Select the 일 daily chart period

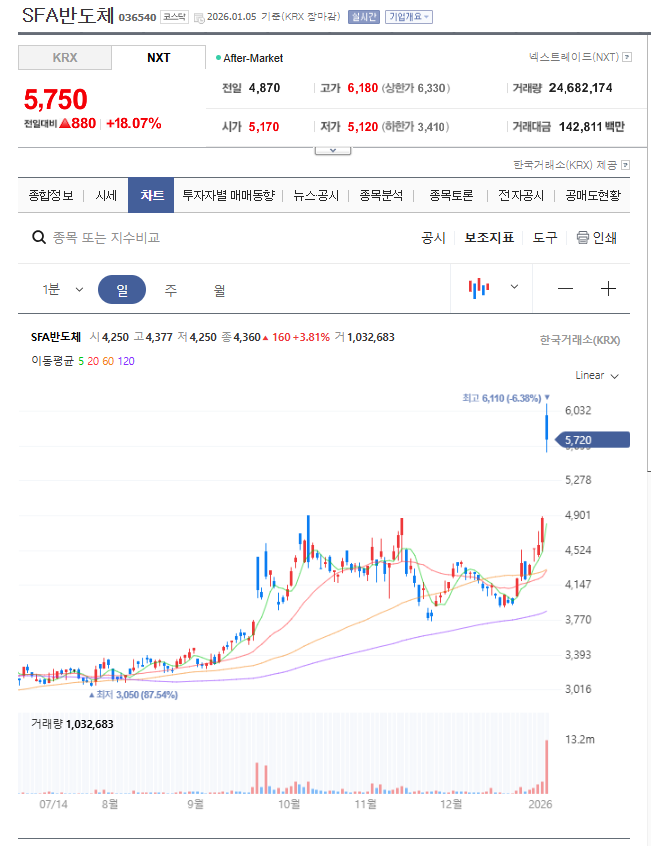pyautogui.click(x=122, y=290)
